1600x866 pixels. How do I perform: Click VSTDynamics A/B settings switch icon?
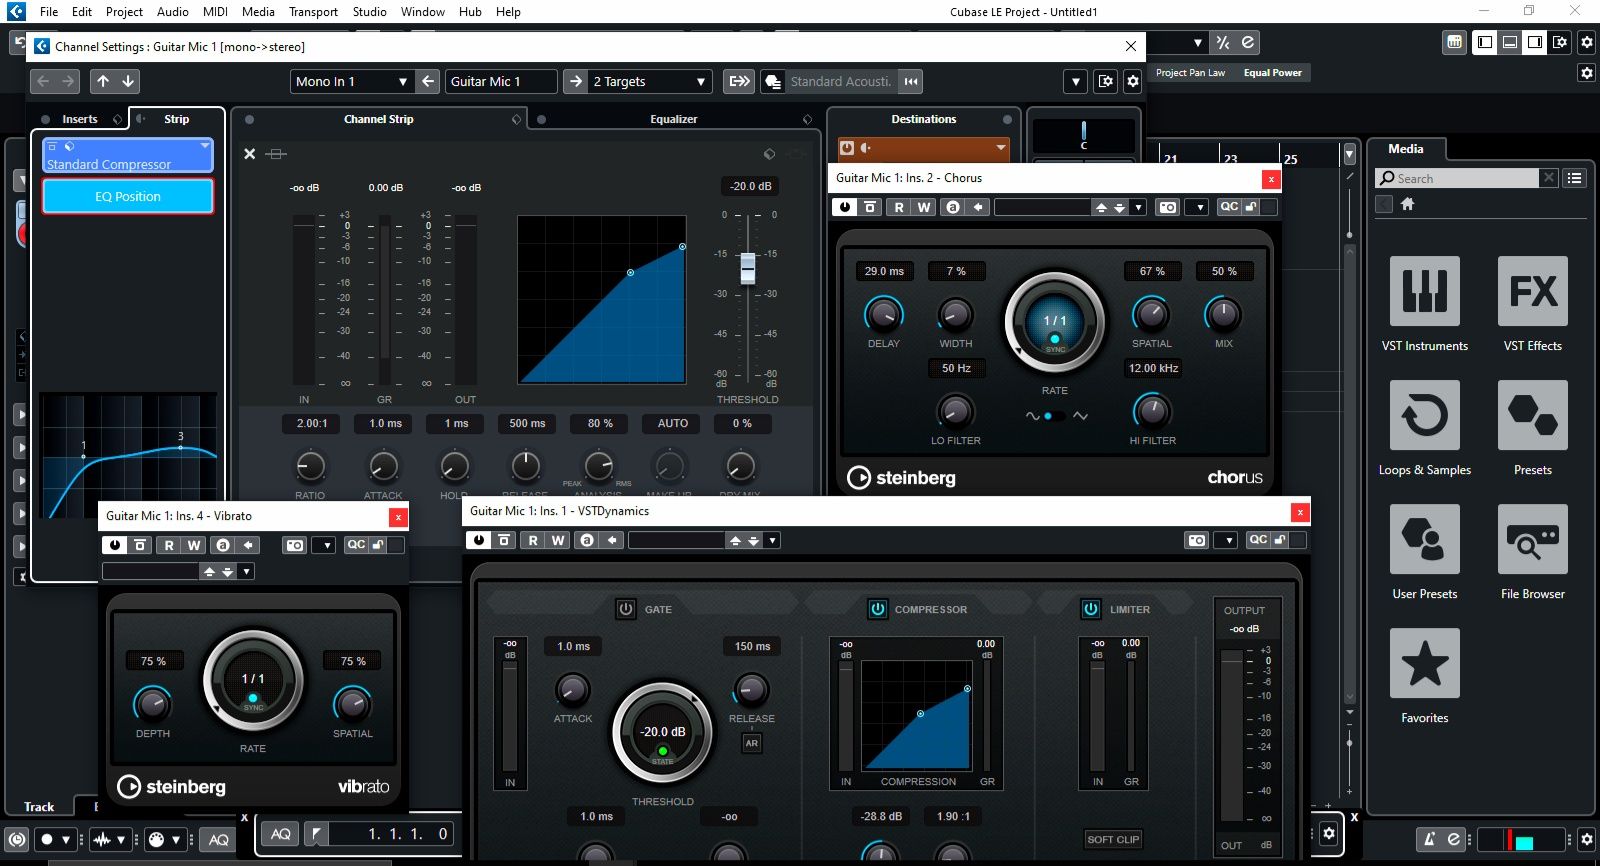click(x=586, y=540)
